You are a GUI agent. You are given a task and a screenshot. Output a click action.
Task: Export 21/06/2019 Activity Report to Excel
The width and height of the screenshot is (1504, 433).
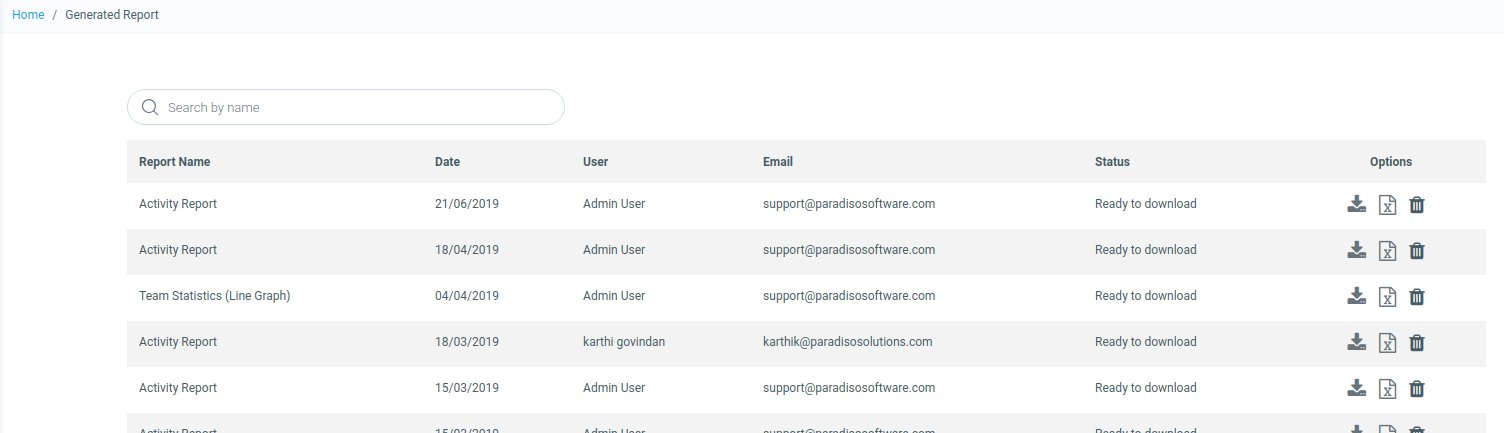[x=1387, y=205]
